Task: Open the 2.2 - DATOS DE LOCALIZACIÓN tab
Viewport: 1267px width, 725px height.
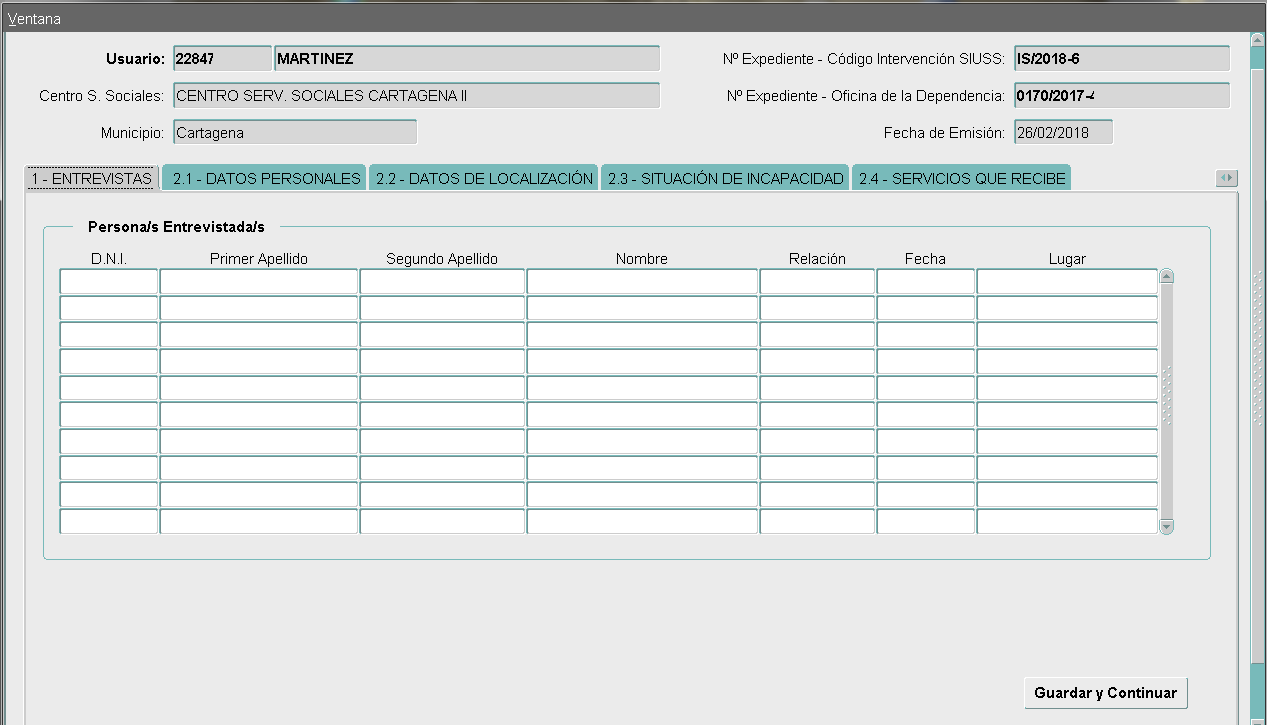Action: 484,179
